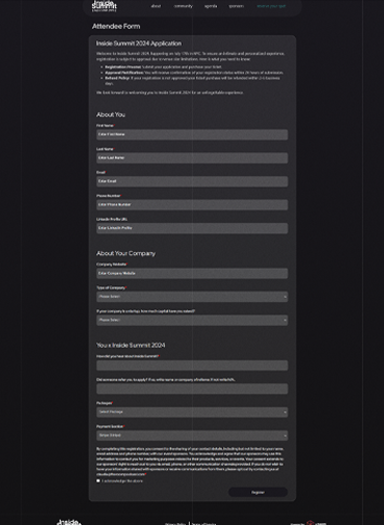The image size is (384, 525).
Task: Click the 'Did someone refer you' field
Action: point(192,389)
